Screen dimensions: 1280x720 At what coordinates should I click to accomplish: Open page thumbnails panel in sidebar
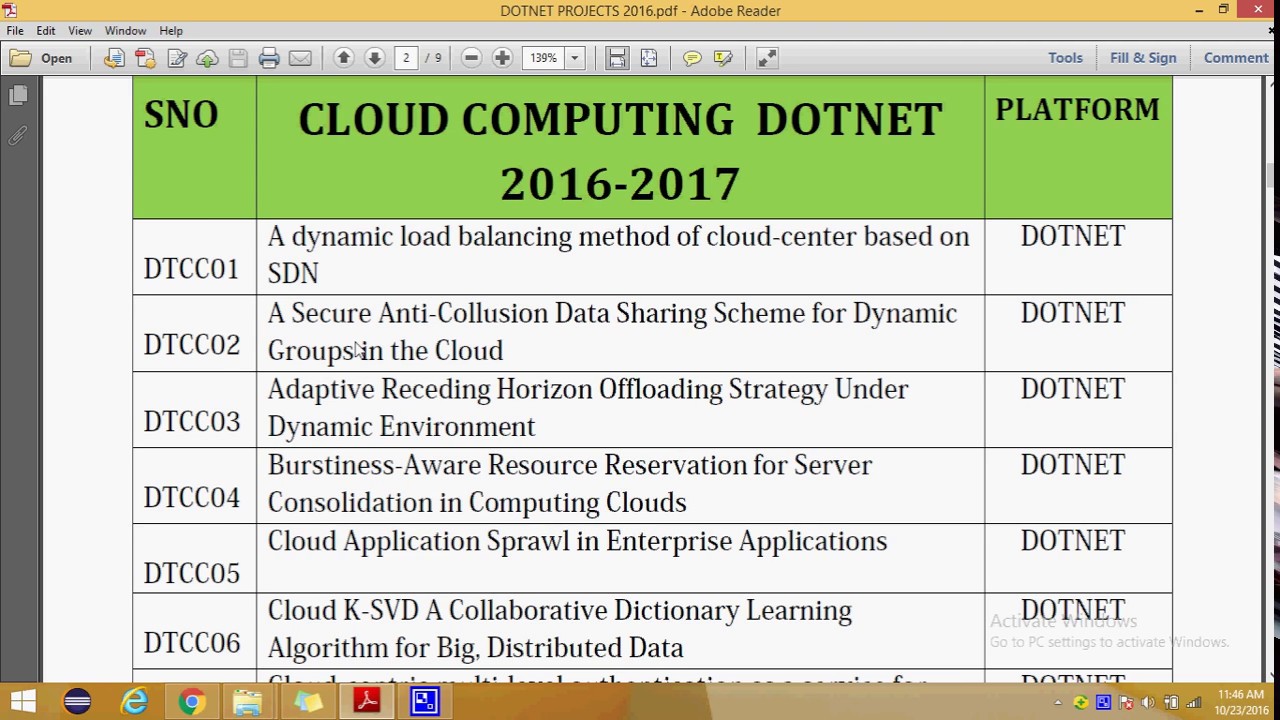point(17,96)
